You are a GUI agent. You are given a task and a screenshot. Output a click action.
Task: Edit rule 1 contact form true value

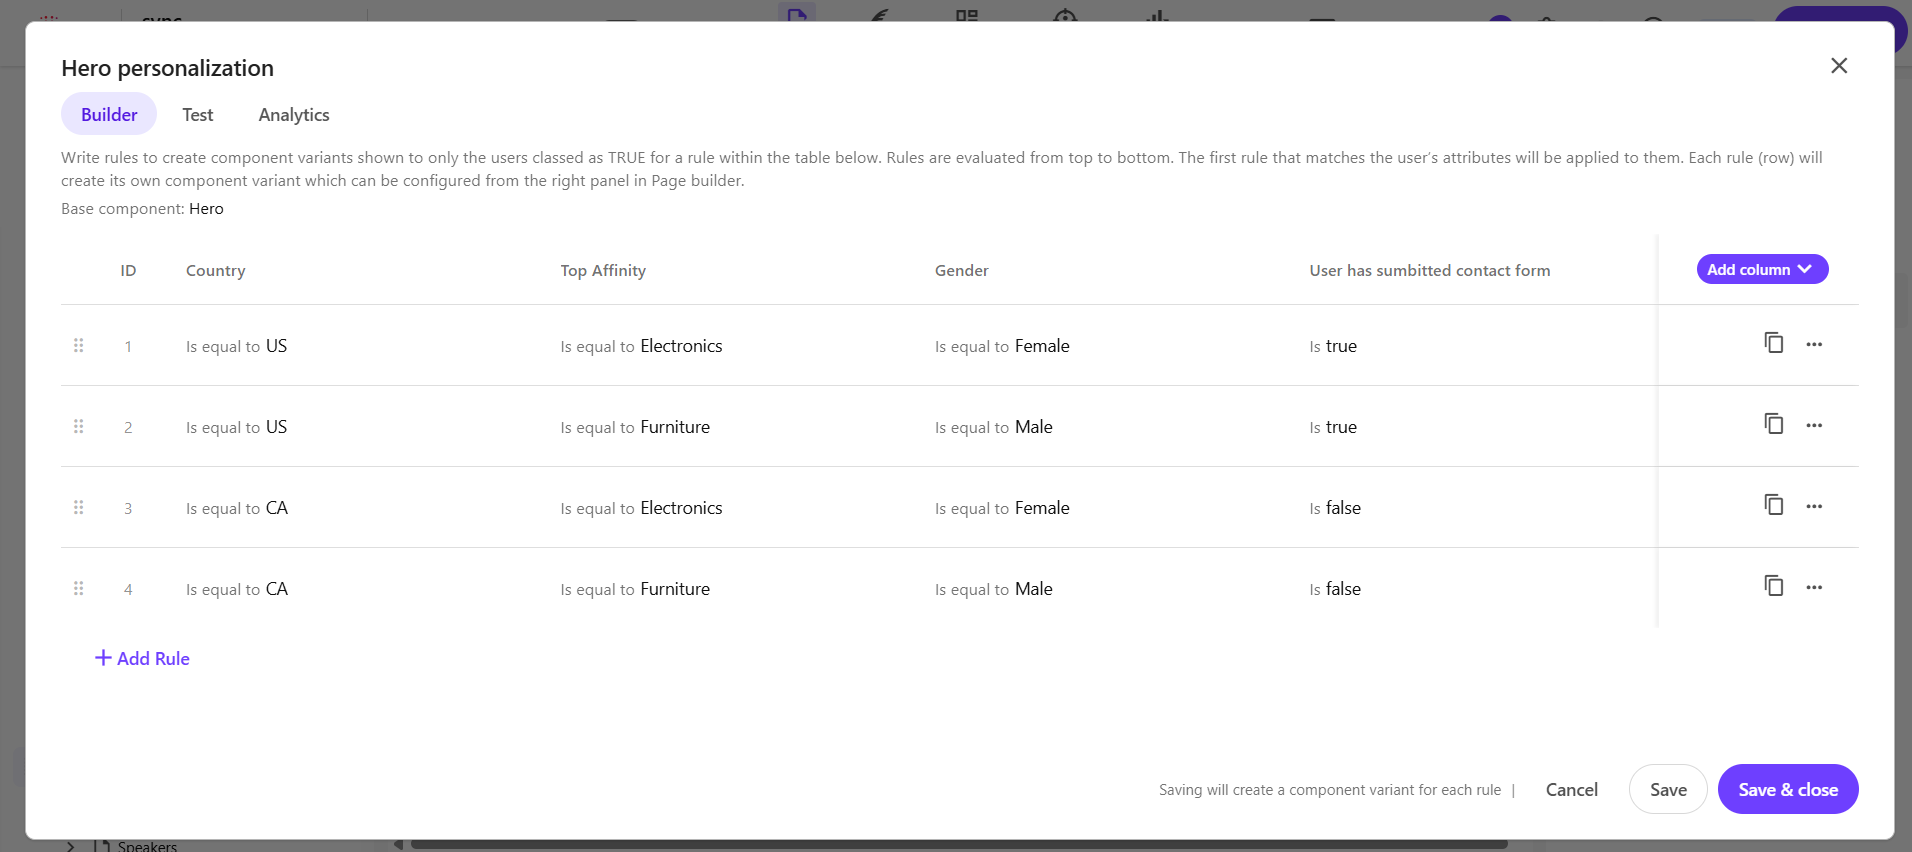1333,346
